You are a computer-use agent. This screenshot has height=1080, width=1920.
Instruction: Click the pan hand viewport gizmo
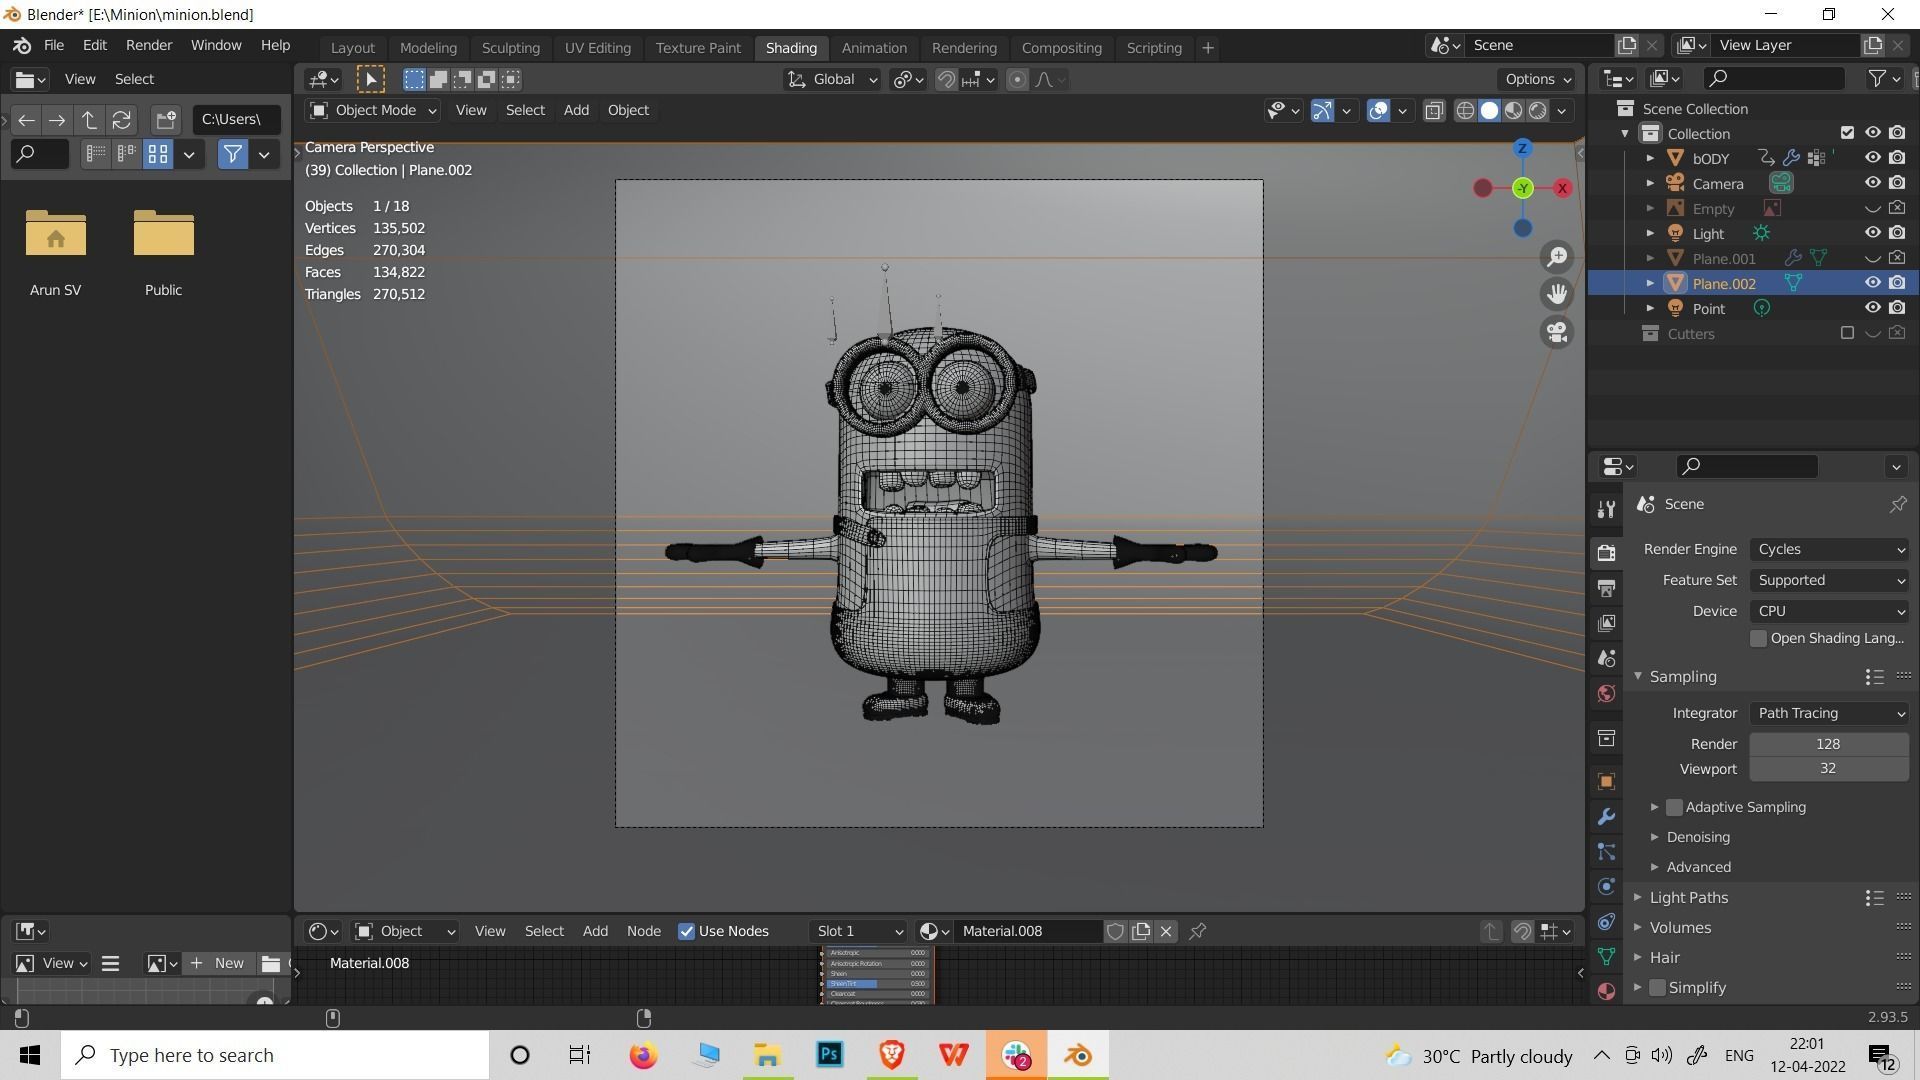pos(1557,294)
